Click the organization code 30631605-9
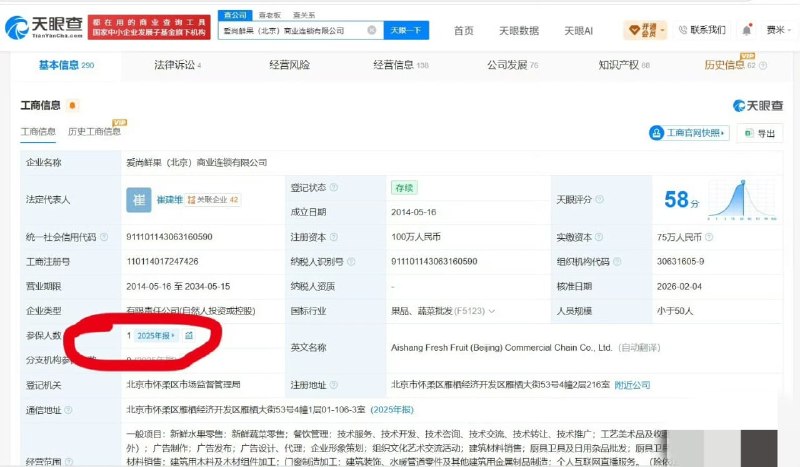 tap(680, 262)
